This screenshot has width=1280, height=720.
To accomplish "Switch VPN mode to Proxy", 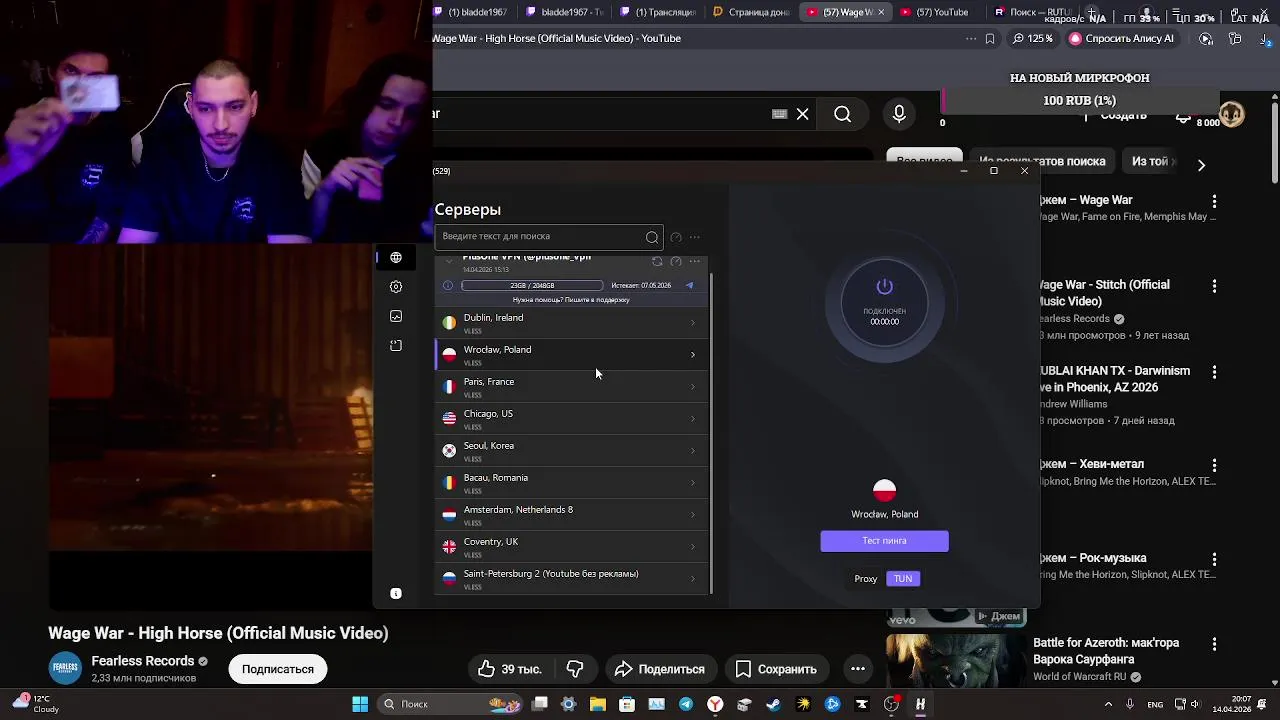I will pos(866,579).
